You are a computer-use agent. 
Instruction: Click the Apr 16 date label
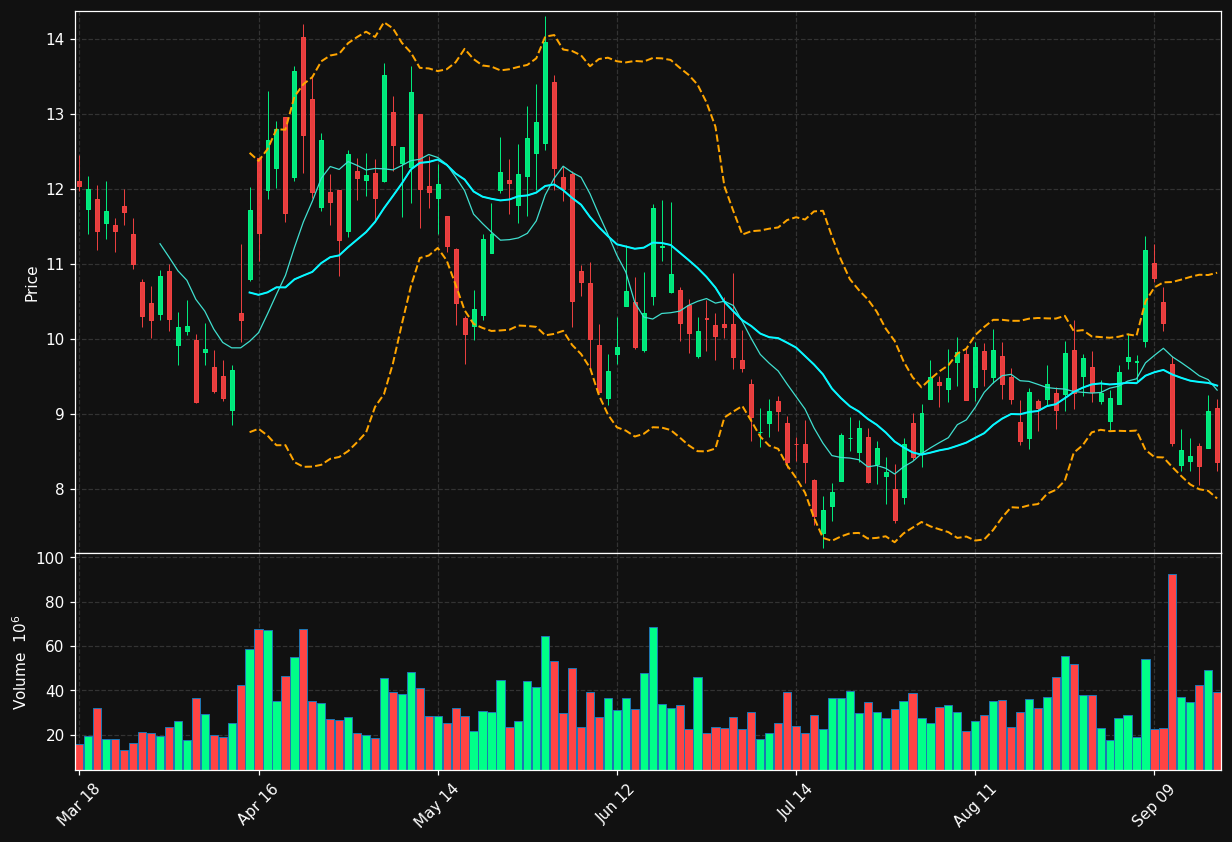[x=258, y=802]
